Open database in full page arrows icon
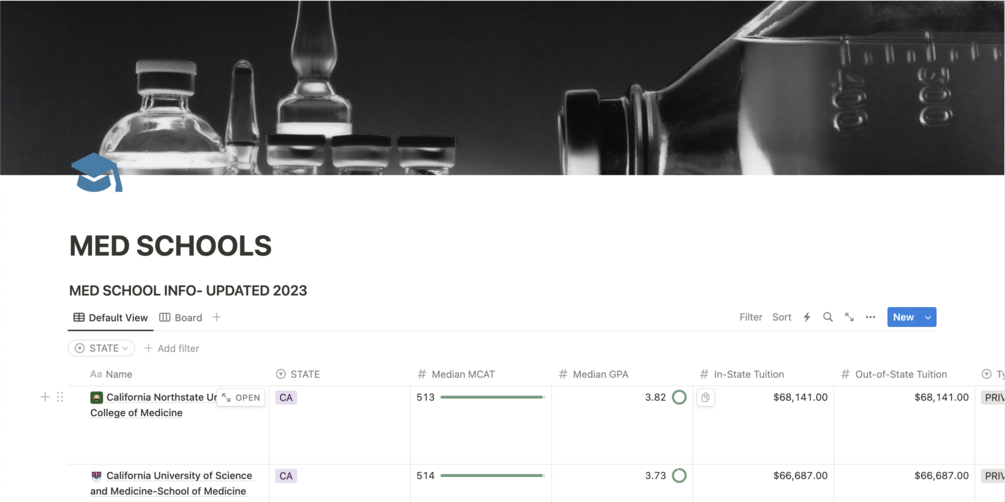 pyautogui.click(x=849, y=317)
